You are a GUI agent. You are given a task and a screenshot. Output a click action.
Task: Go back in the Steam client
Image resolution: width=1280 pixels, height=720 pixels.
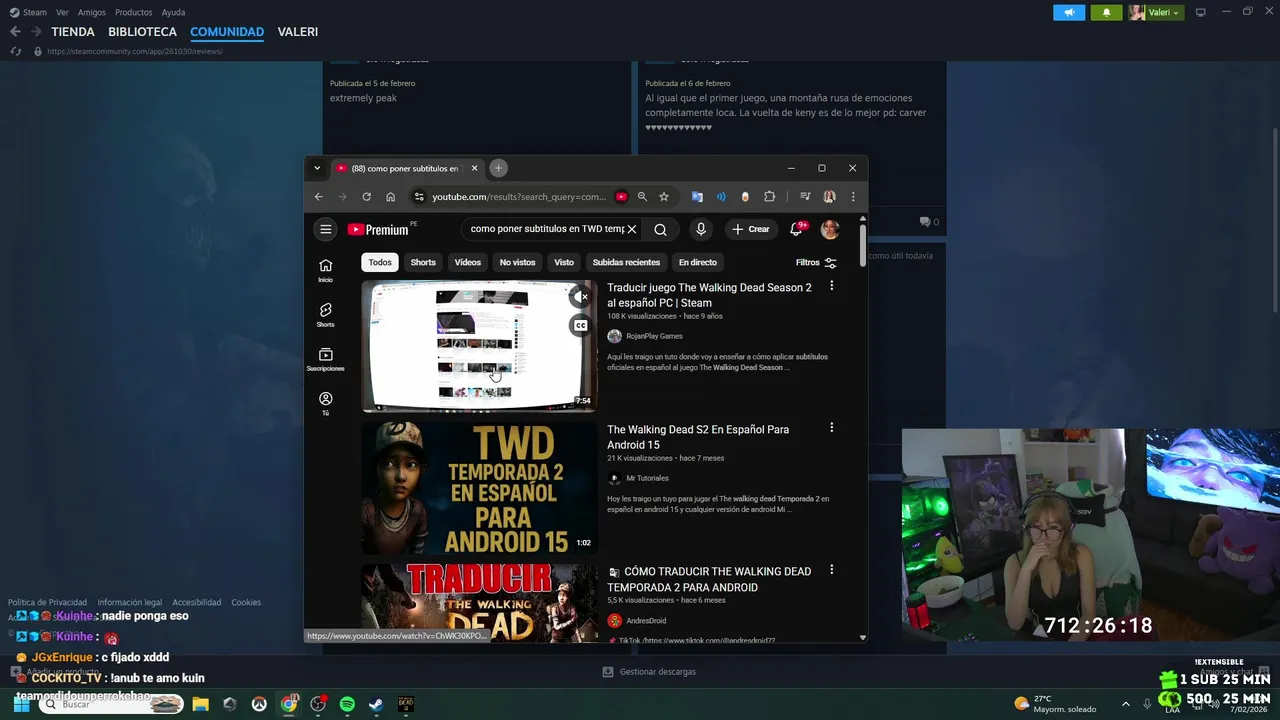[x=15, y=32]
